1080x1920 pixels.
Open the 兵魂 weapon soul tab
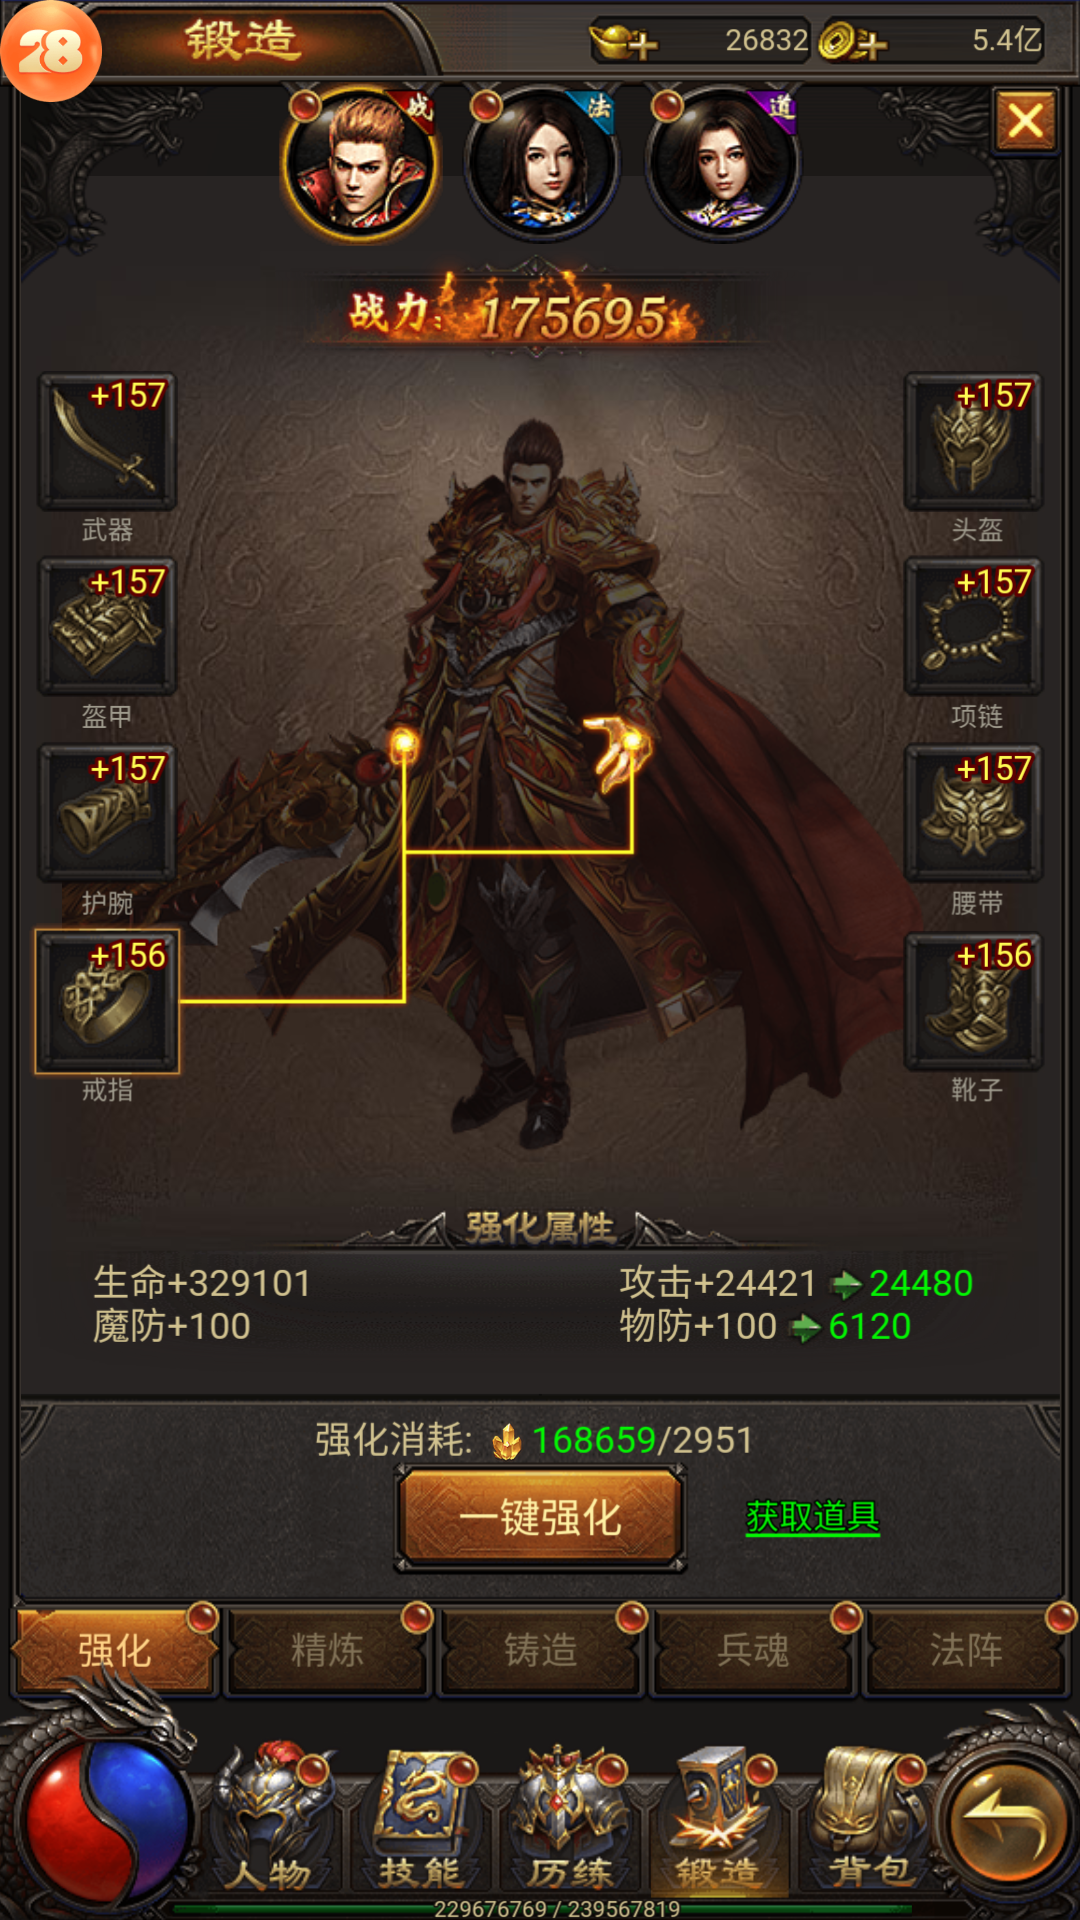[x=753, y=1650]
